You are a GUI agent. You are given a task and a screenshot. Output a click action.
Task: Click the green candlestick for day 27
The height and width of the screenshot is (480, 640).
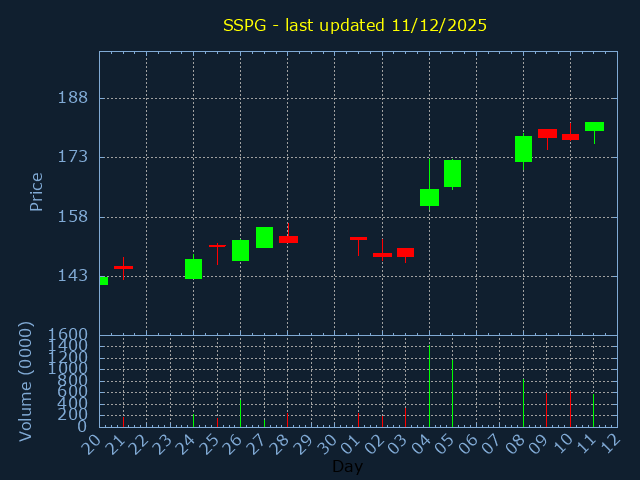coord(264,237)
